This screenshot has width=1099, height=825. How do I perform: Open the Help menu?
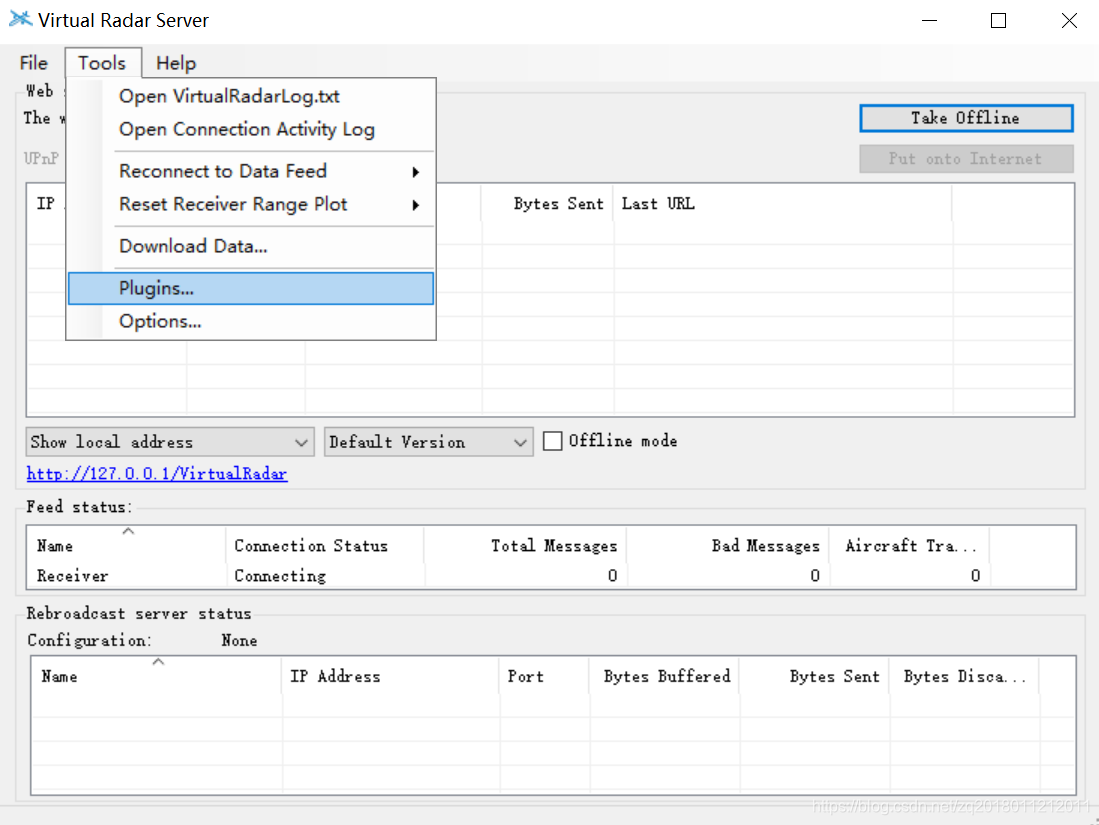pyautogui.click(x=176, y=63)
